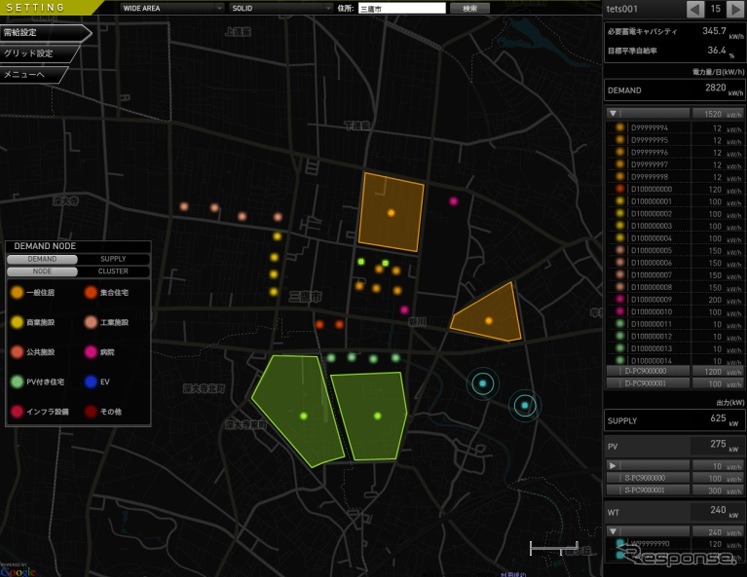Image resolution: width=747 pixels, height=577 pixels.
Task: Go to previous item with left arrow
Action: click(695, 9)
